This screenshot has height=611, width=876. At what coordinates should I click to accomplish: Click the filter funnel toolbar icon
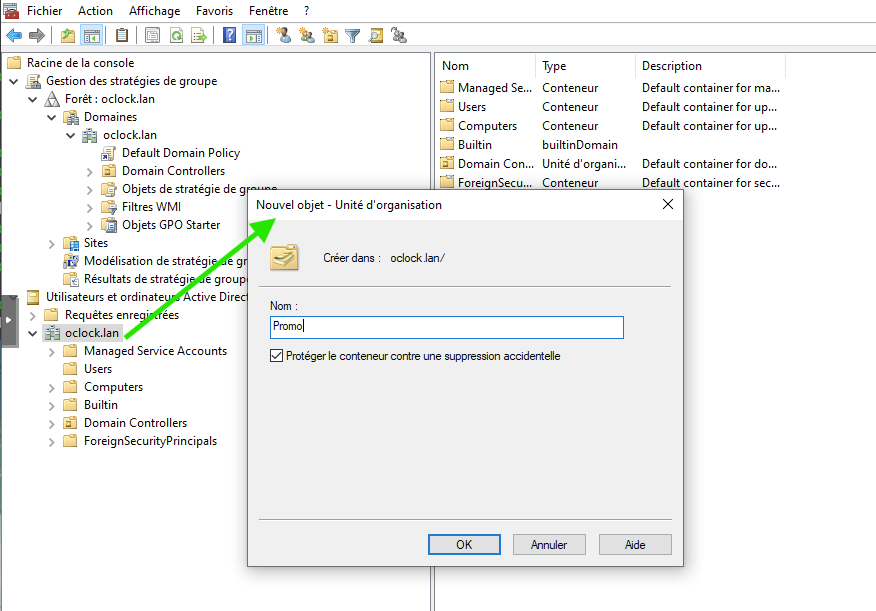tap(352, 36)
